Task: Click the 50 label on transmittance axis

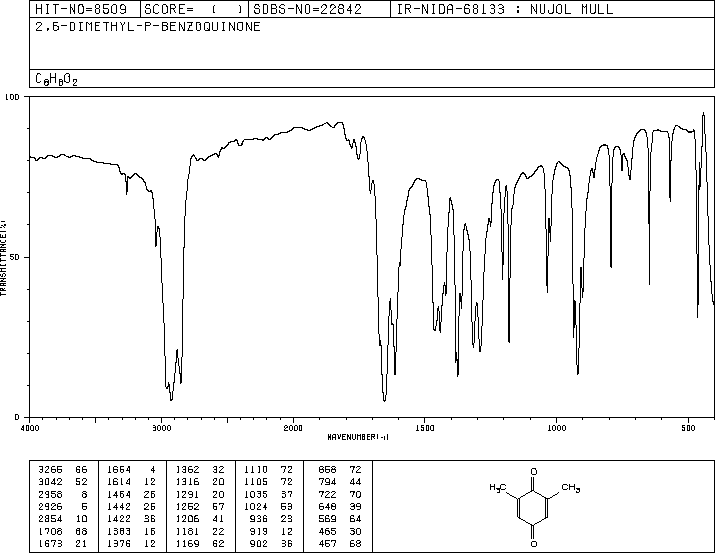Action: 15,257
